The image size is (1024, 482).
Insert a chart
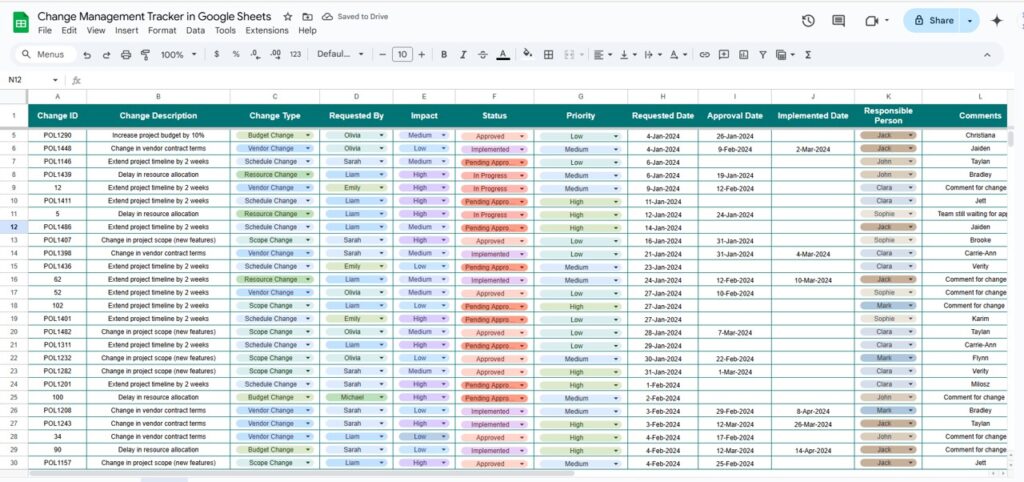[743, 55]
